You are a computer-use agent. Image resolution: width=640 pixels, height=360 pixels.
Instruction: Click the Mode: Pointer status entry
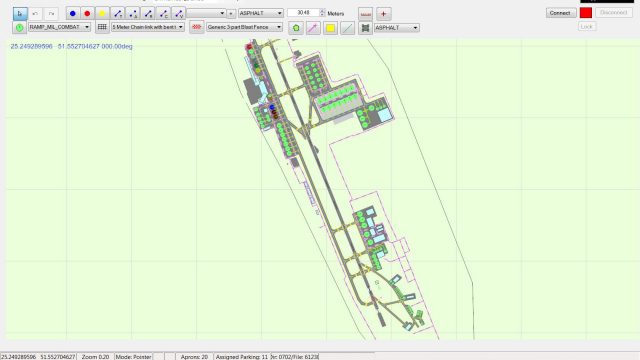[x=133, y=357]
